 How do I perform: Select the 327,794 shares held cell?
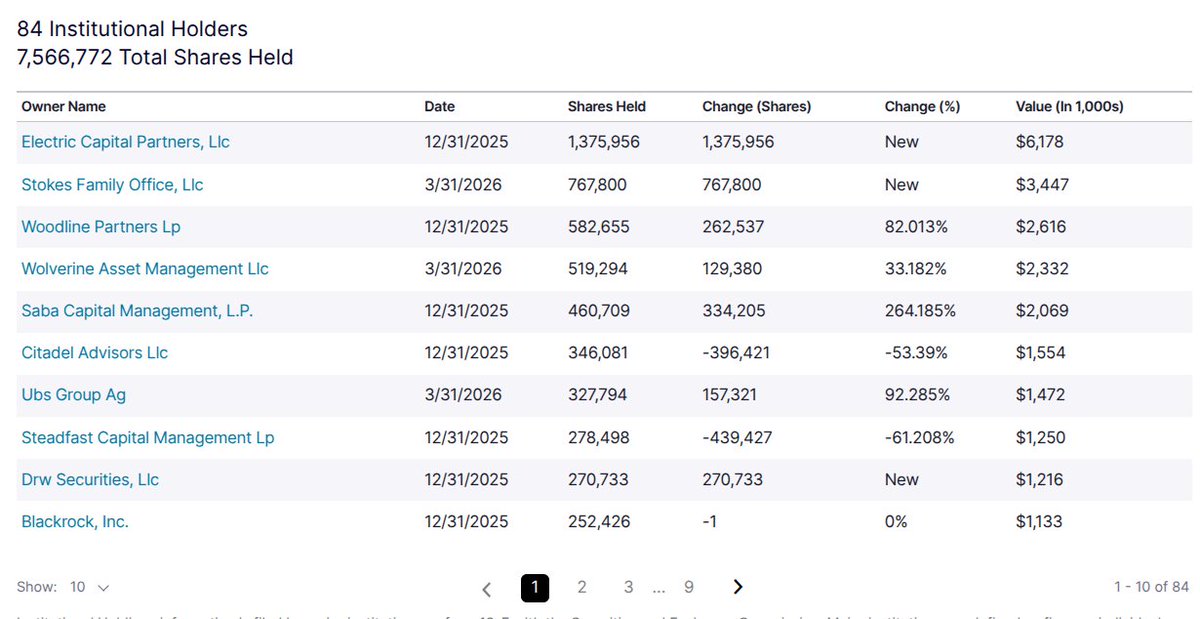click(597, 395)
